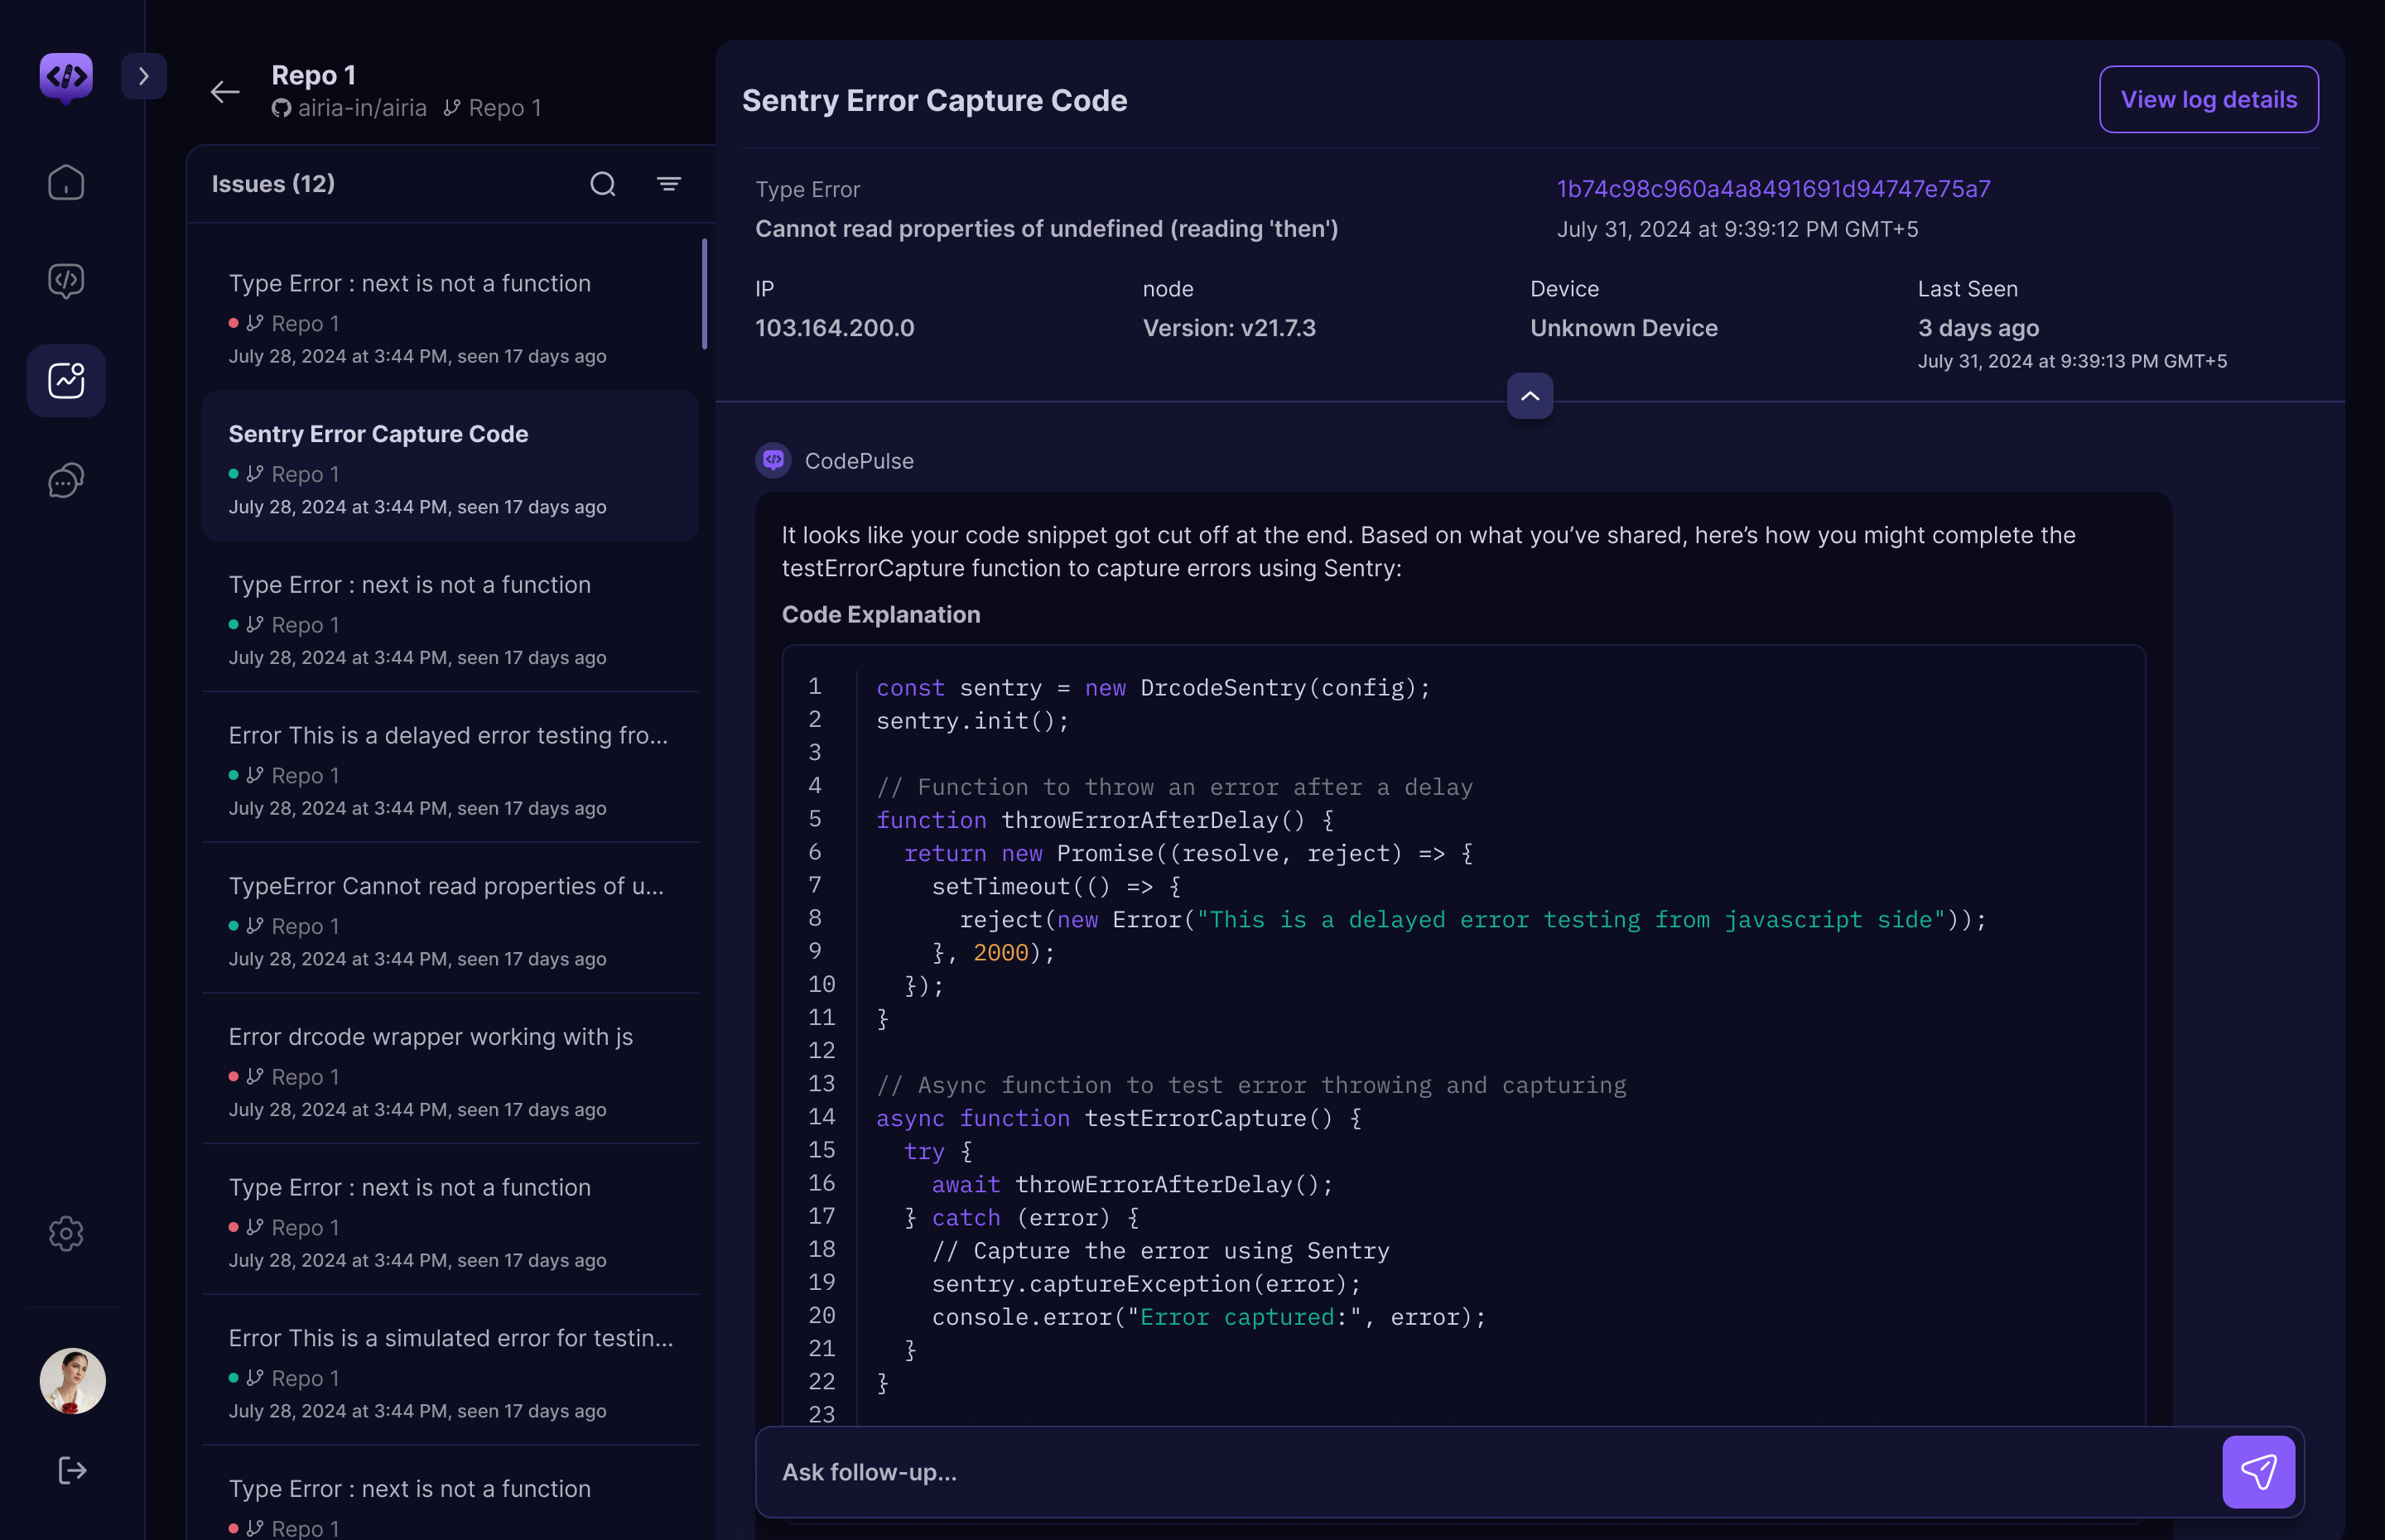Open event ID 1b74c98c960a4a8491691d94747e75a7 link
This screenshot has height=1540, width=2385.
1773,189
